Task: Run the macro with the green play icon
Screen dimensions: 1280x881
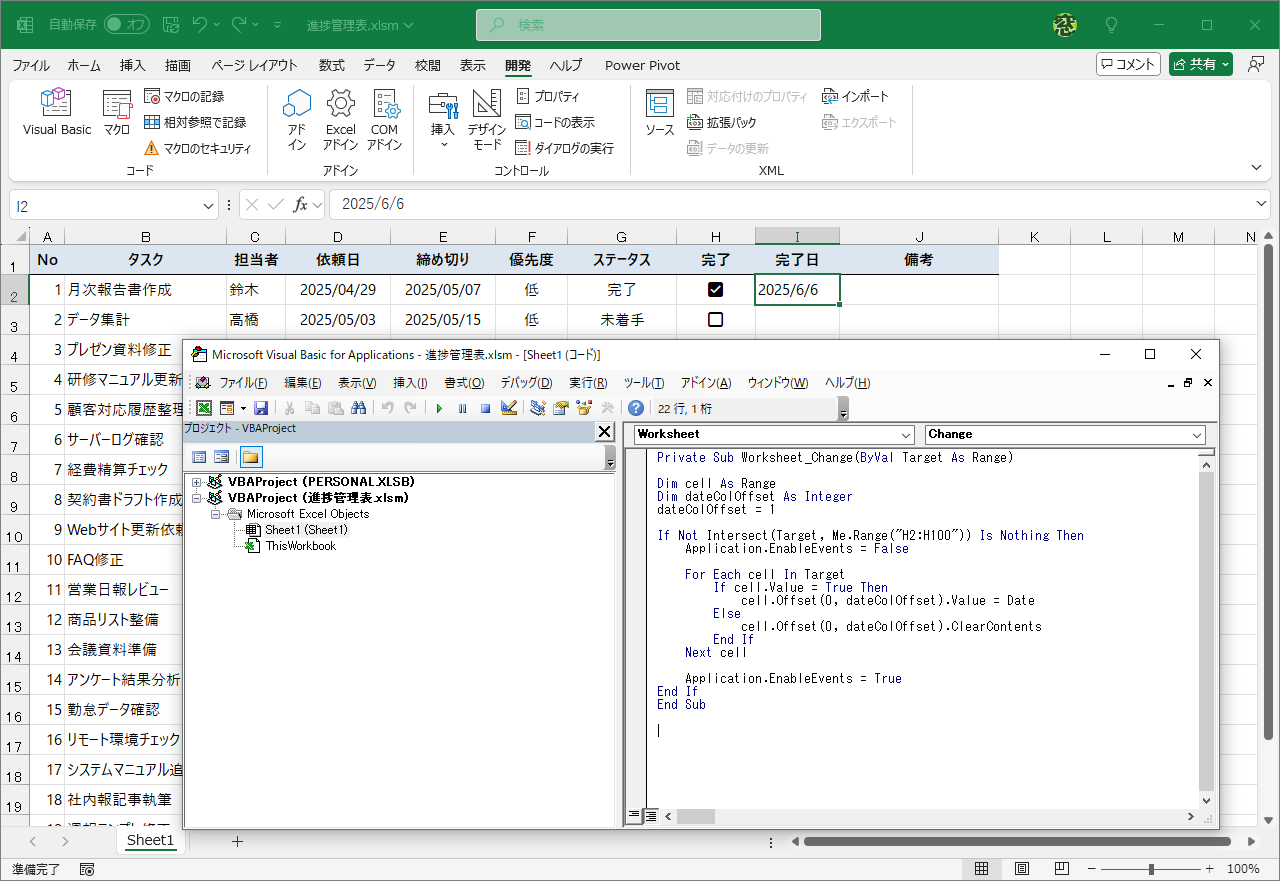Action: click(439, 408)
